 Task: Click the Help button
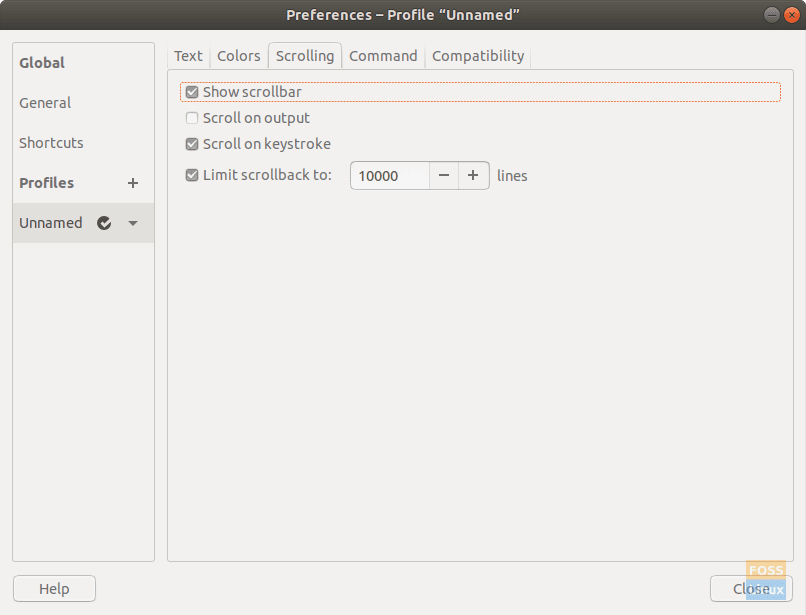click(54, 589)
